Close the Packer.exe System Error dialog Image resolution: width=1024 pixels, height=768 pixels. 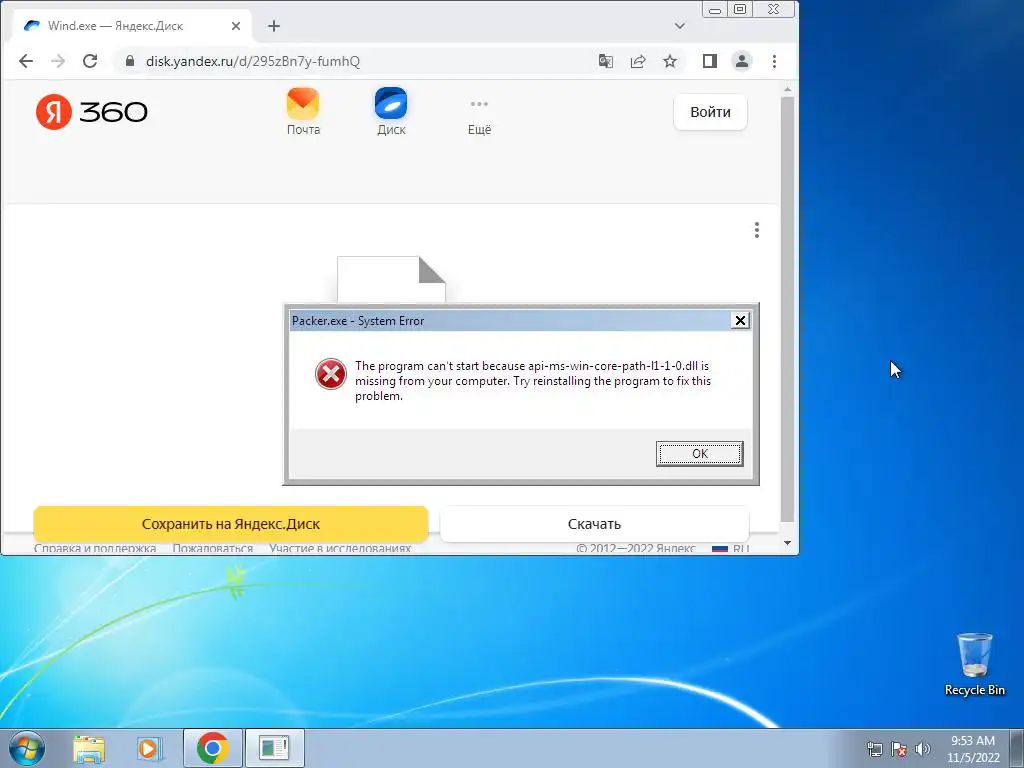pyautogui.click(x=740, y=321)
